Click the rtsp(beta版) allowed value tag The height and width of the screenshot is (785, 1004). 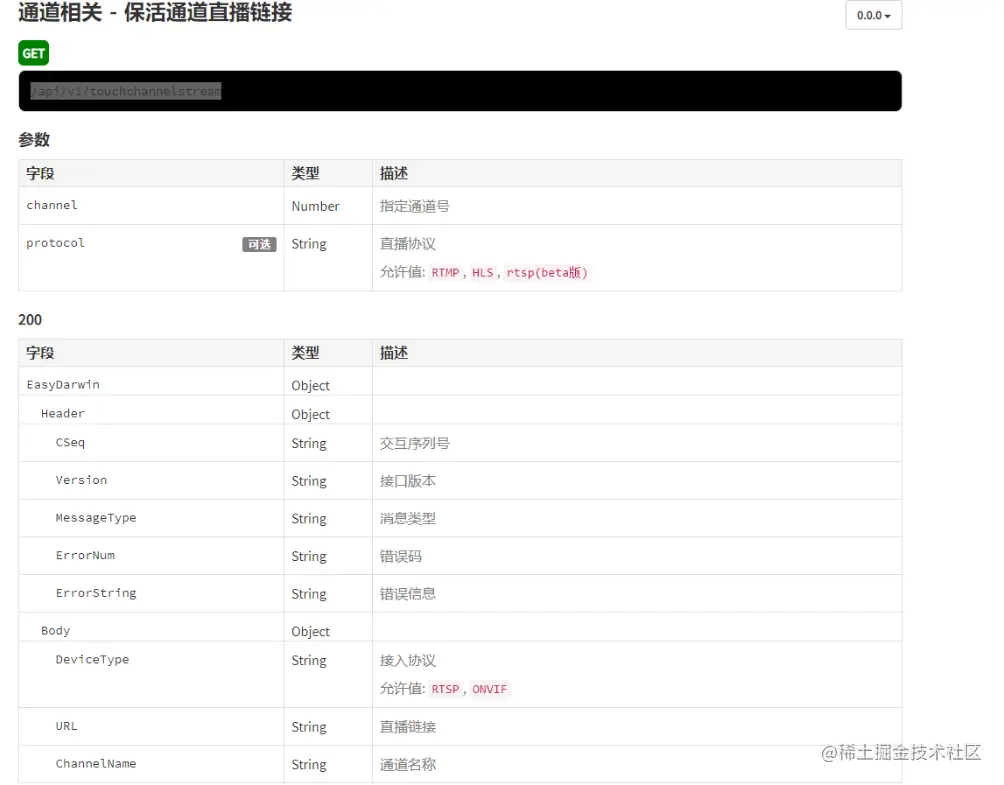click(x=547, y=273)
